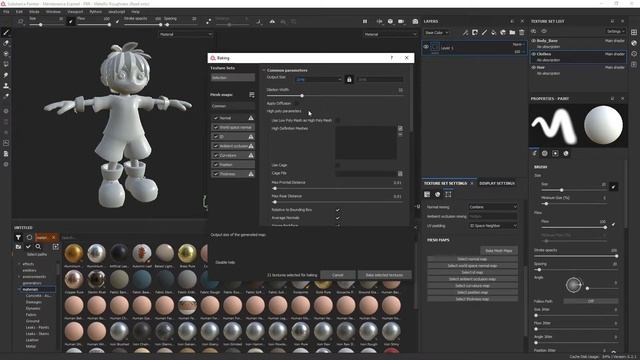Screen dimensions: 640x360
Task: Click Bake Mesh Maps button
Action: 499,251
